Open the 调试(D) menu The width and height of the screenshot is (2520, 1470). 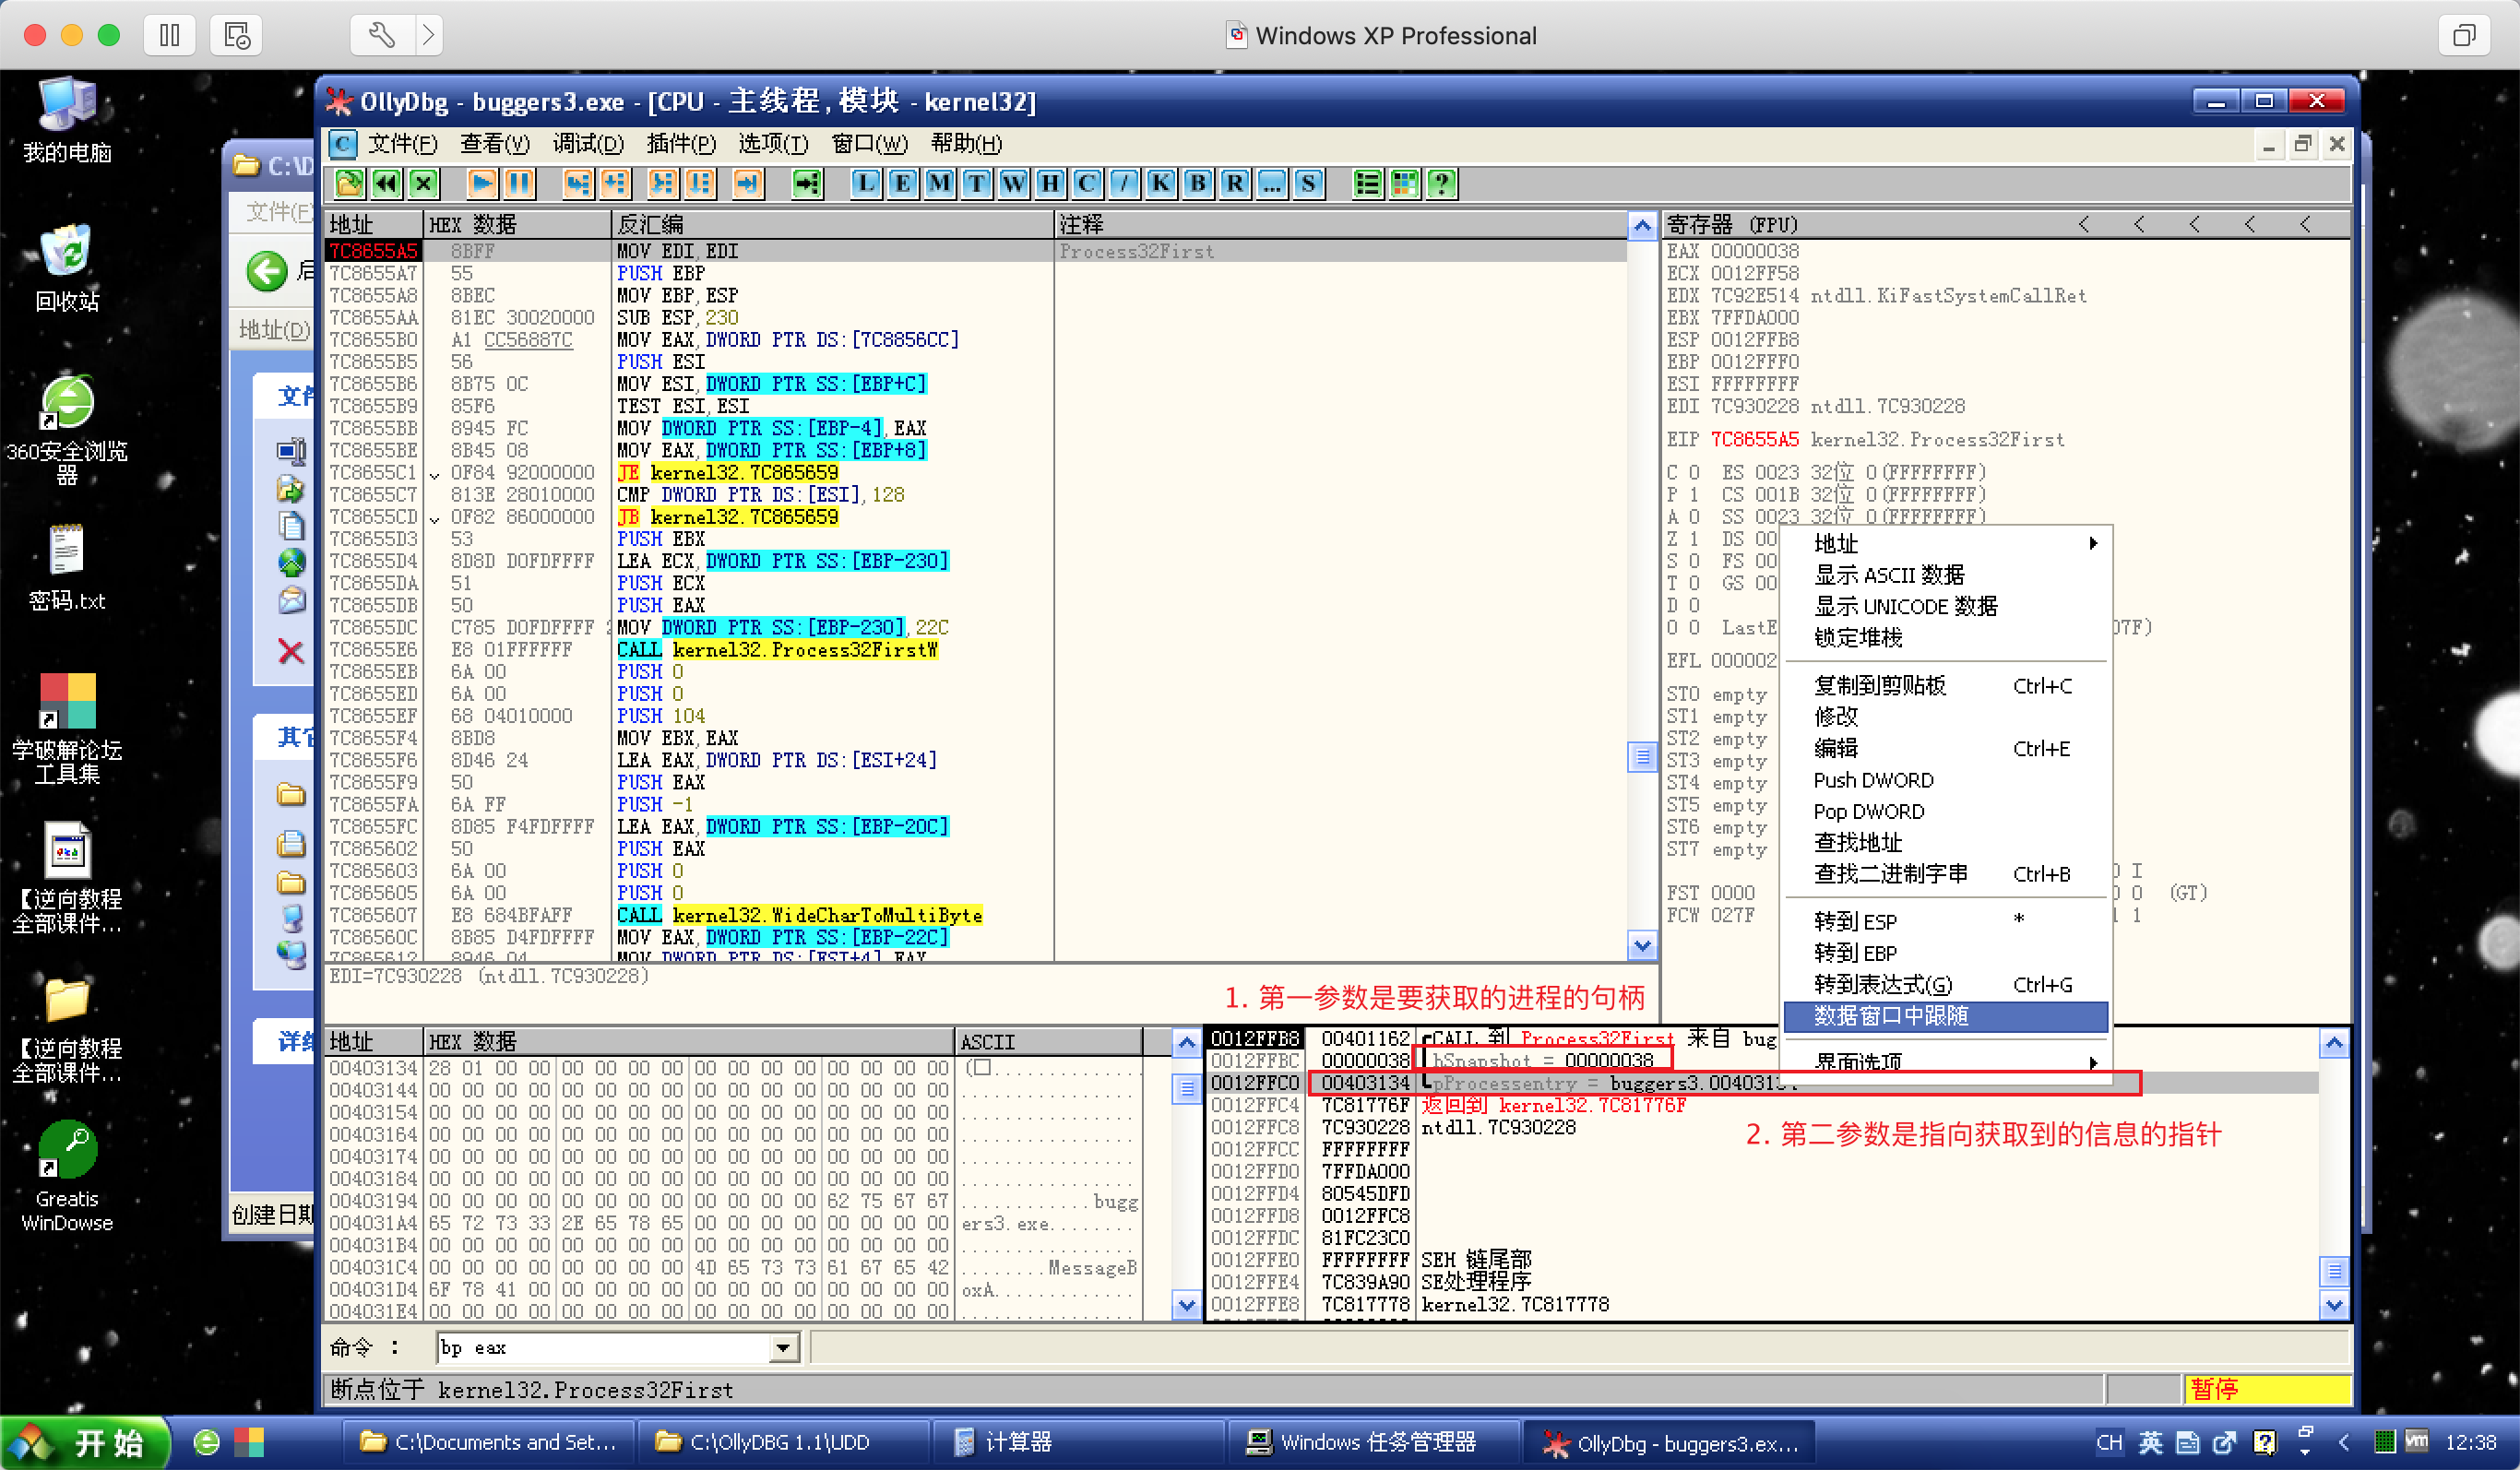click(x=588, y=143)
